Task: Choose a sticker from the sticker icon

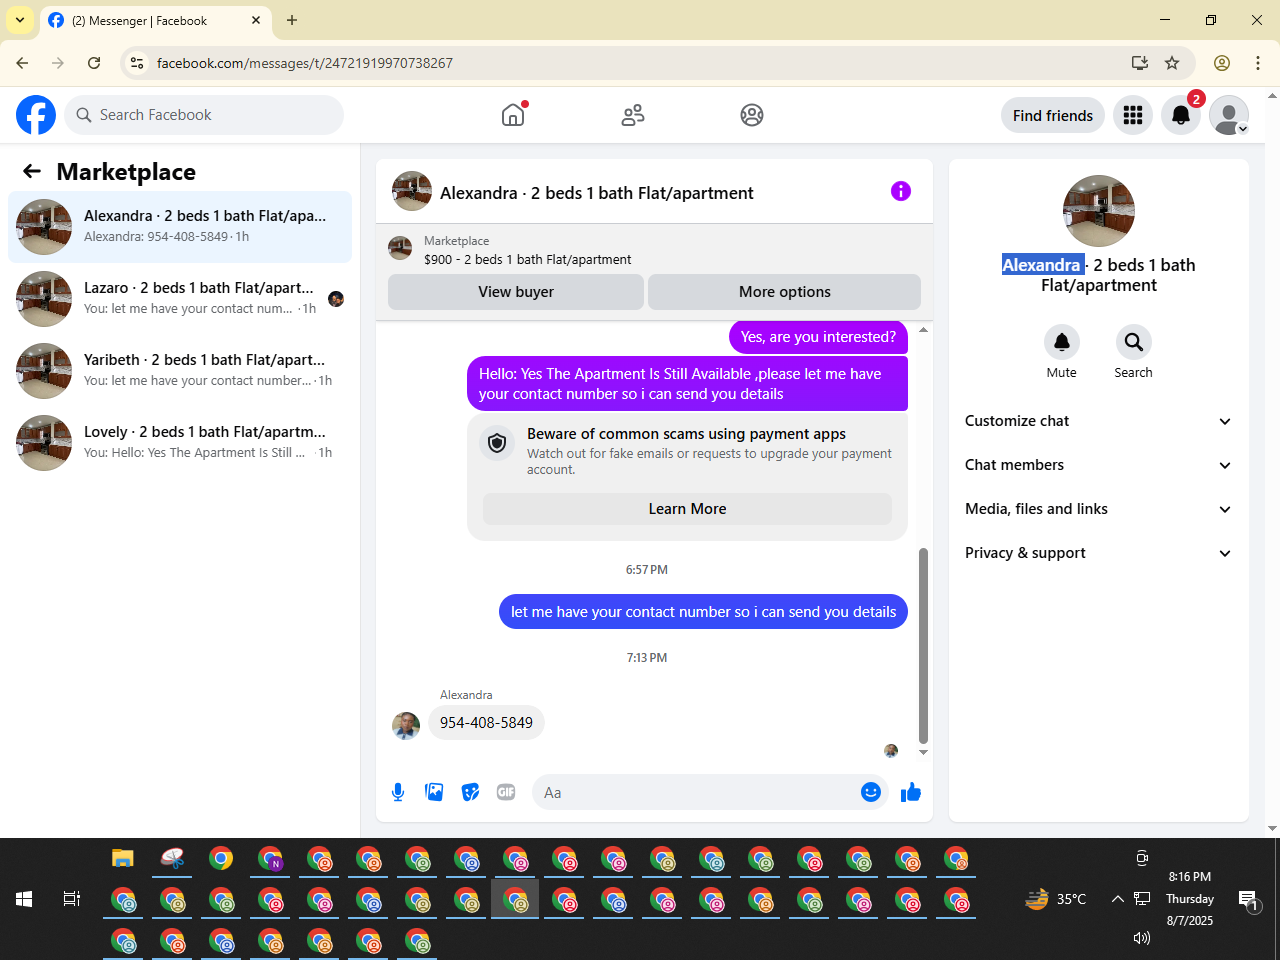Action: click(x=470, y=792)
